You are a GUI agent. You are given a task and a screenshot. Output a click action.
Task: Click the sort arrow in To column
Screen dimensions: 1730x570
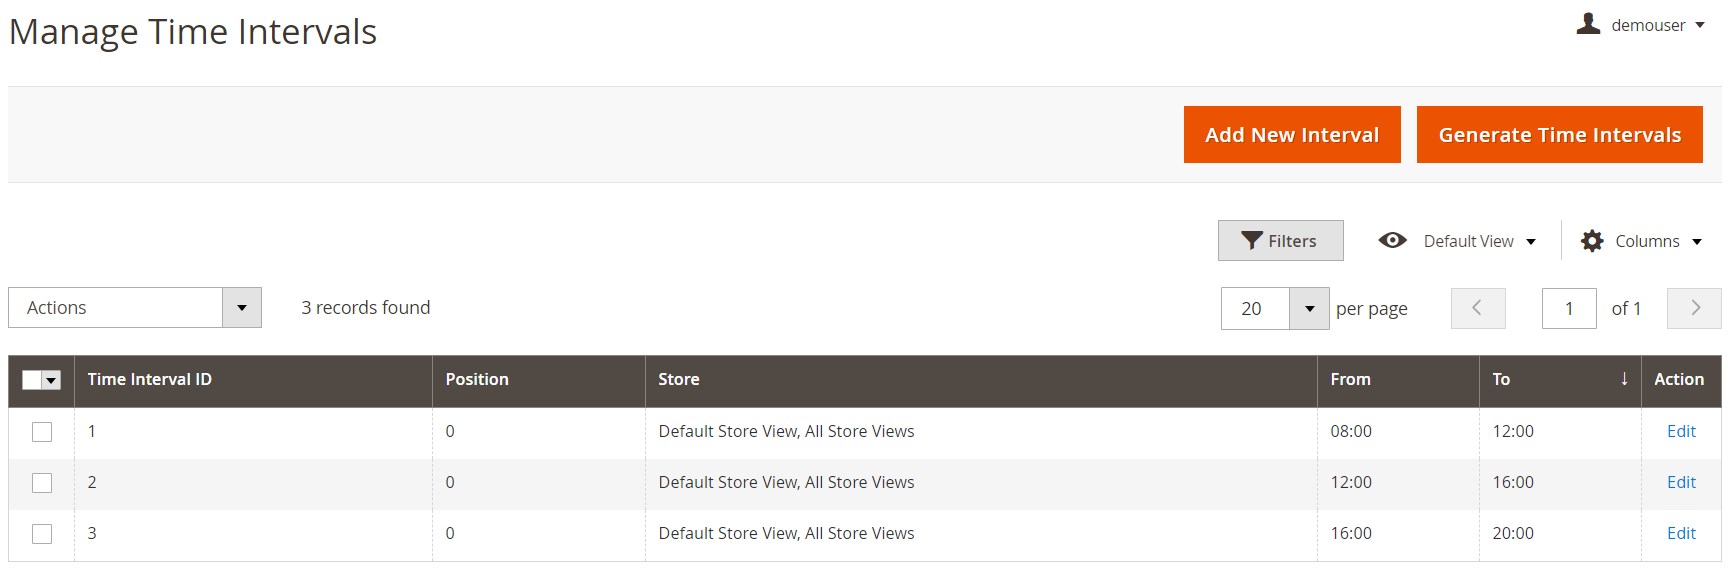[1624, 379]
